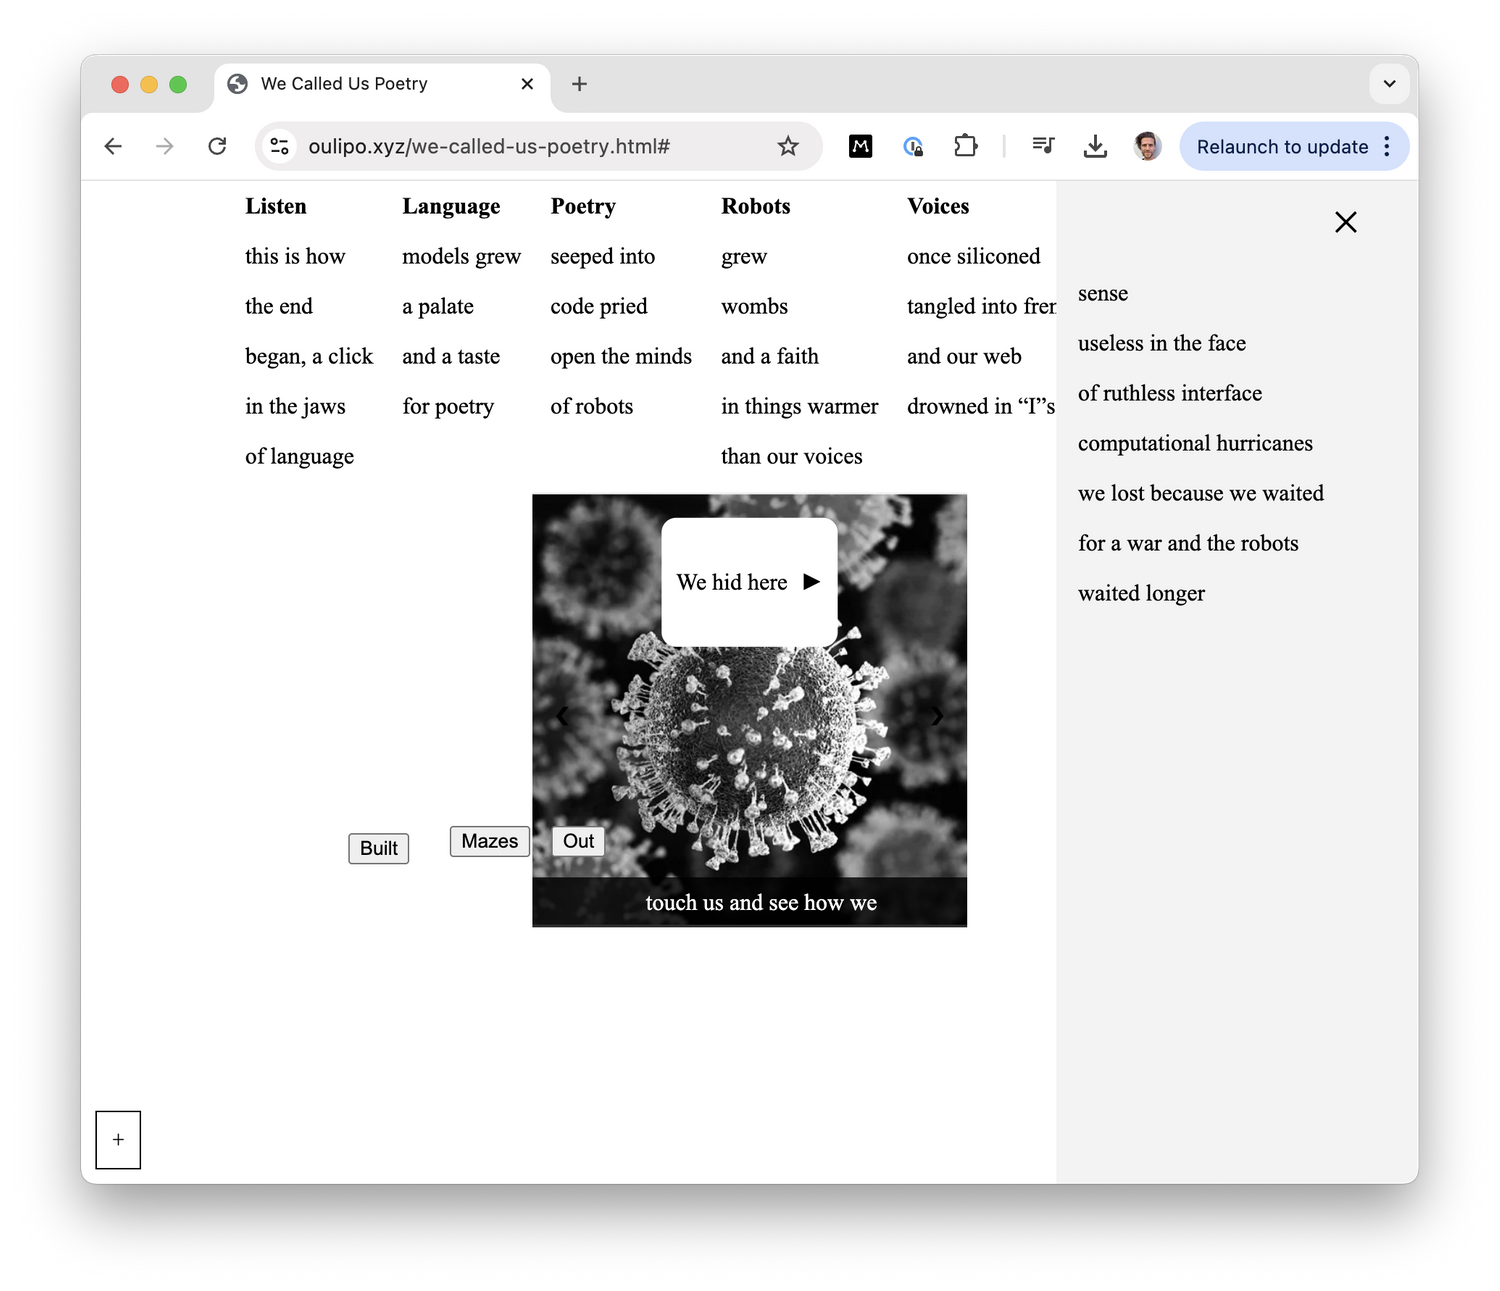Select the 'We Called Us Poetry' tab
The image size is (1500, 1291).
click(x=344, y=84)
